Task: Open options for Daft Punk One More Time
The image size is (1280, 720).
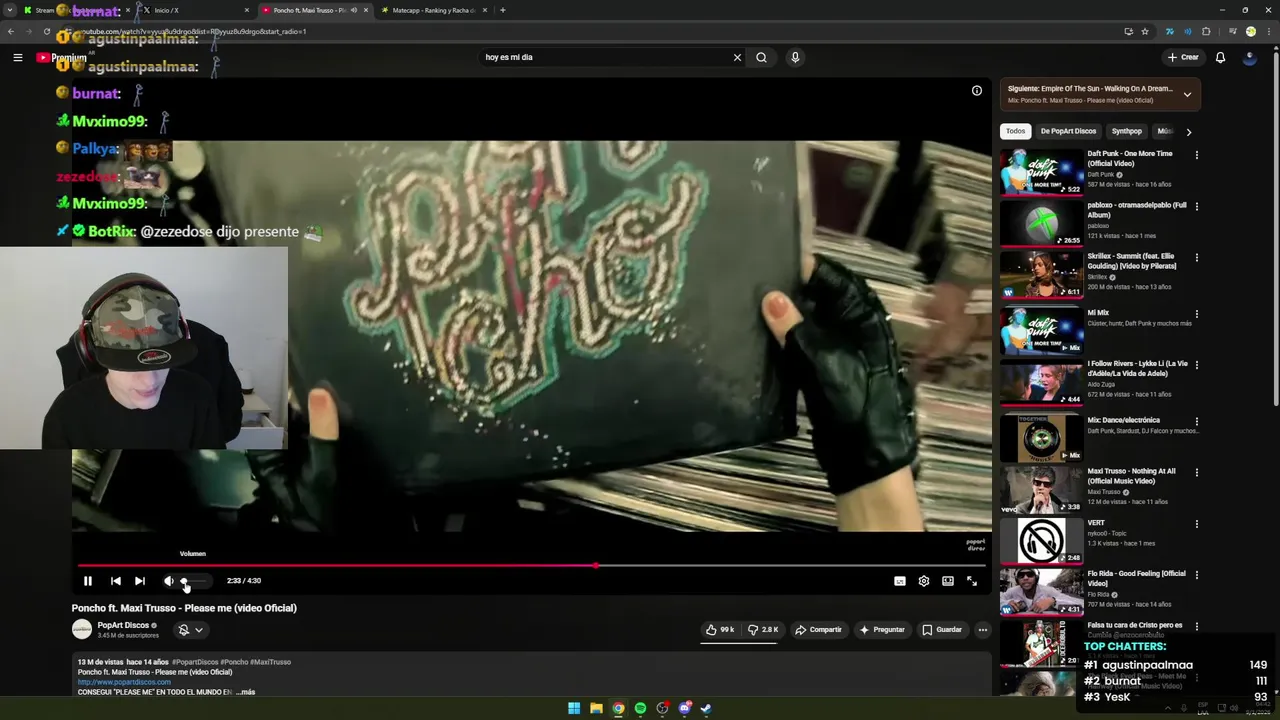Action: [x=1196, y=155]
